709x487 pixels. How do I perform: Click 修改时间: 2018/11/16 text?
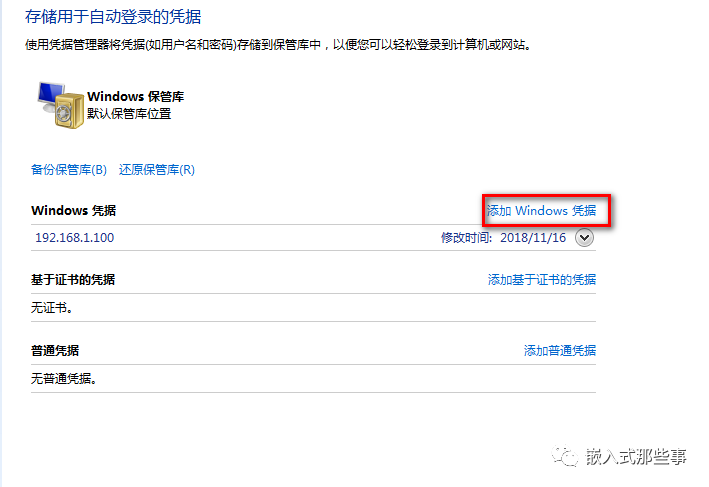point(503,238)
